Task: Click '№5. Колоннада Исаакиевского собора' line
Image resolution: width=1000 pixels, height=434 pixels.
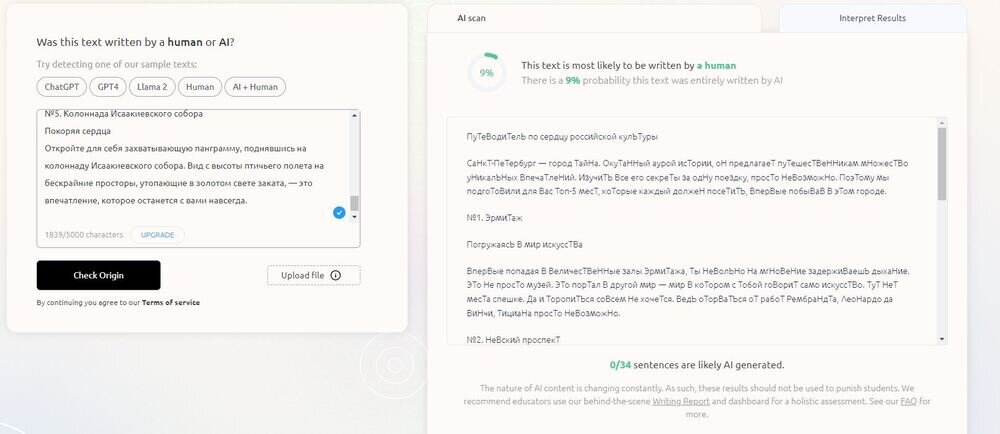Action: pos(124,114)
